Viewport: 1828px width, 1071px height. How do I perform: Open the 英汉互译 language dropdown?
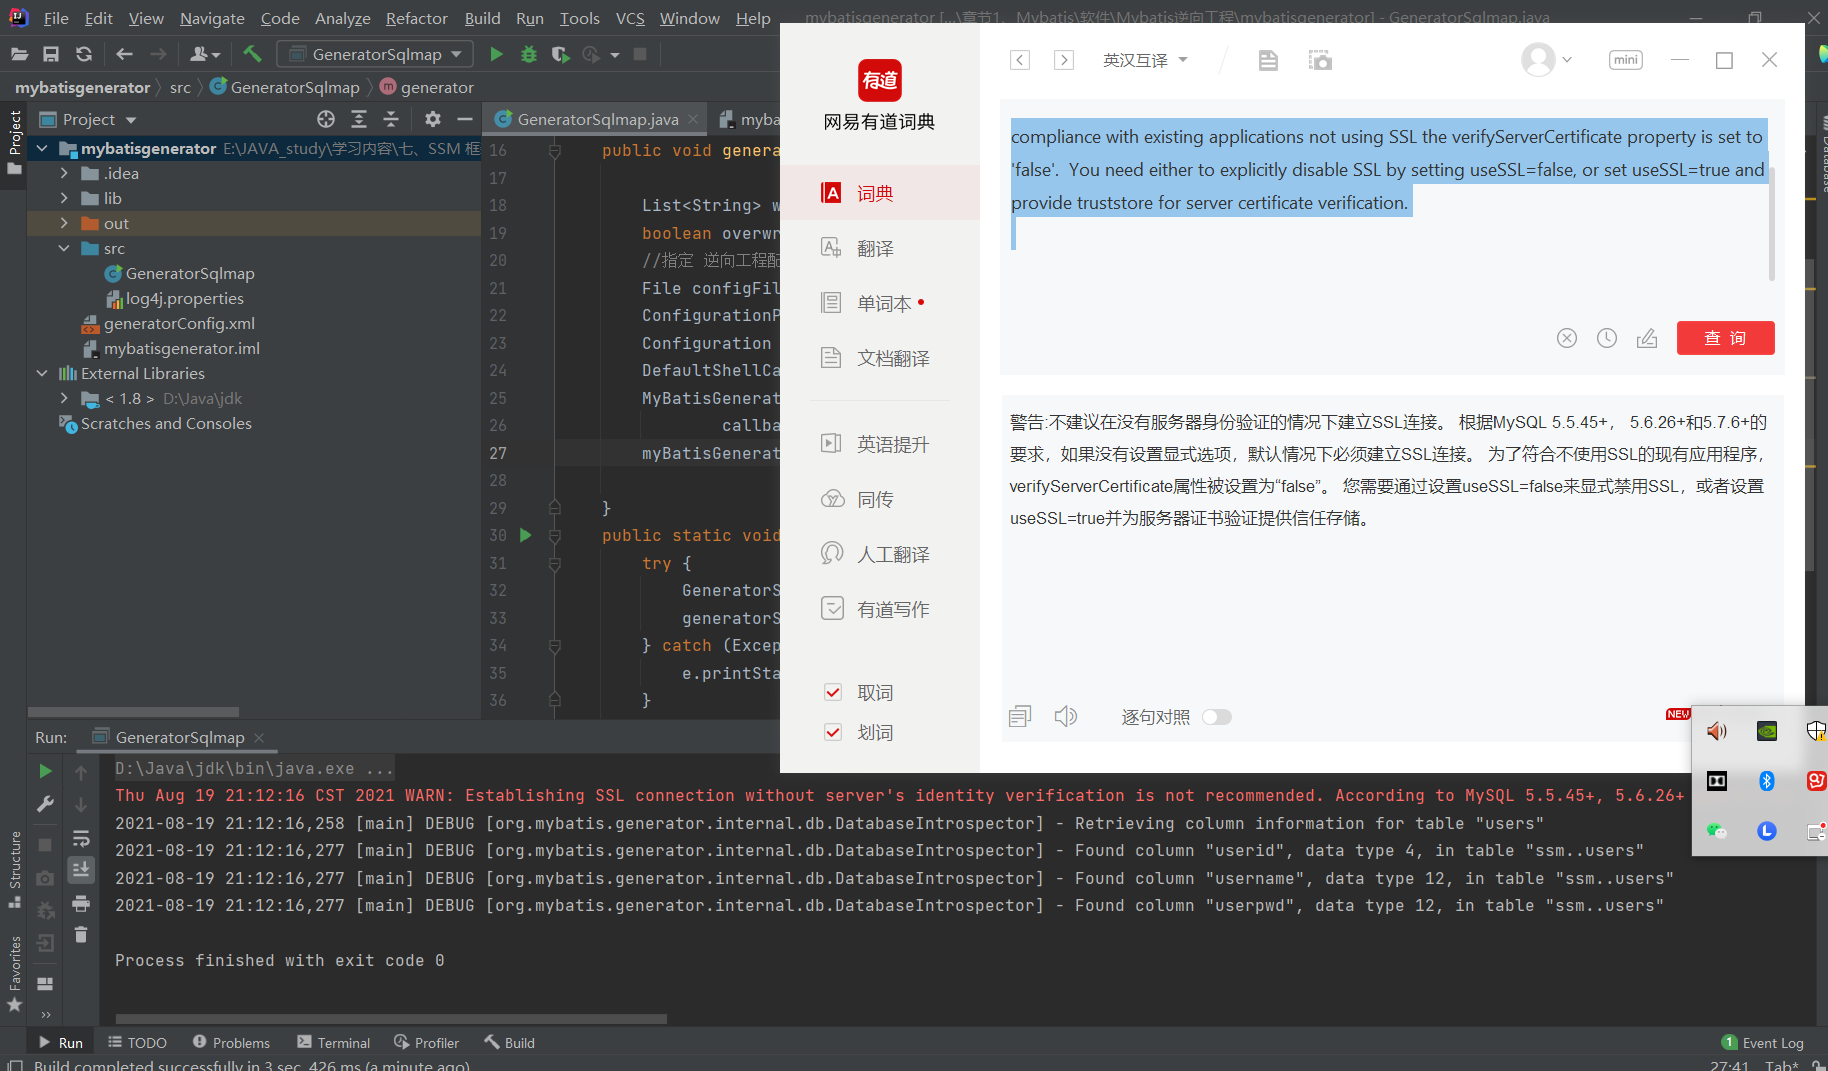pyautogui.click(x=1145, y=60)
